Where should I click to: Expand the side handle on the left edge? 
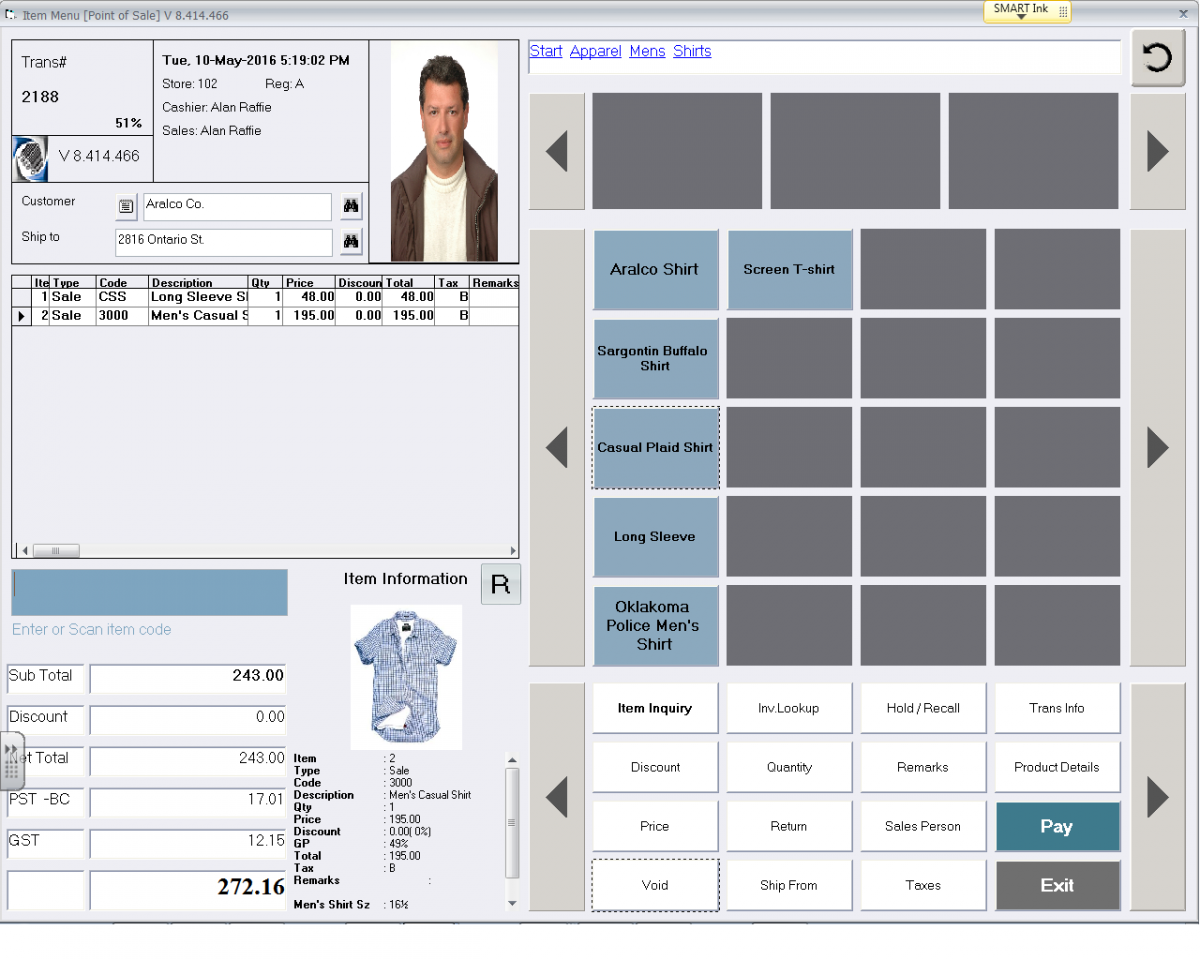tap(11, 762)
